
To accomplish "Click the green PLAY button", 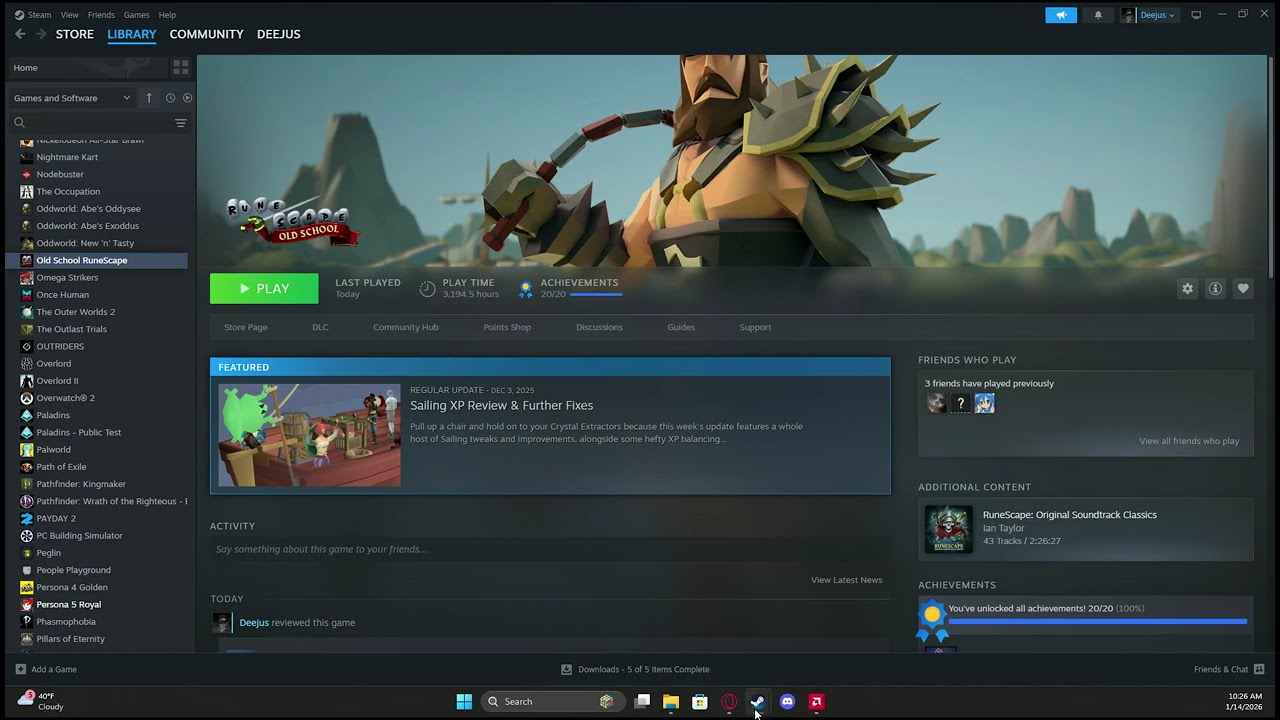I will click(x=264, y=289).
